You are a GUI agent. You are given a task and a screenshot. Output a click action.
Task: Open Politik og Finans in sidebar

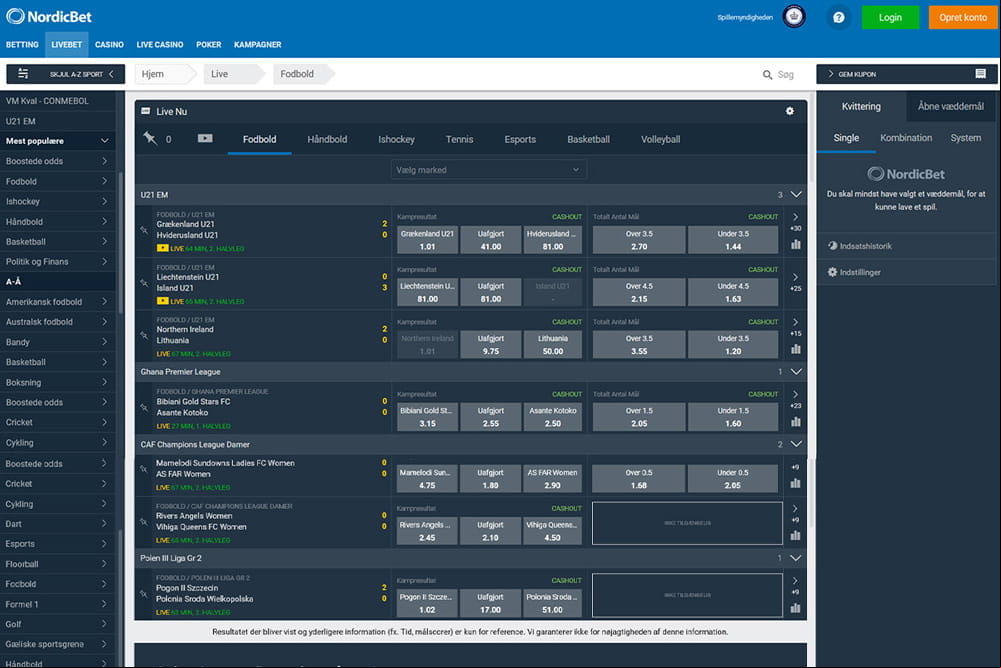[57, 261]
